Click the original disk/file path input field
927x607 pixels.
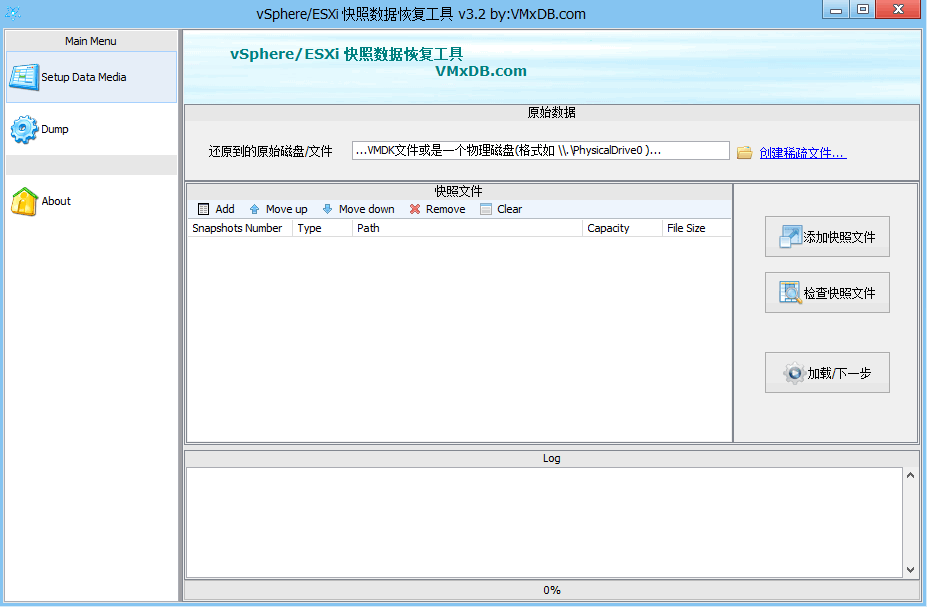tap(540, 150)
